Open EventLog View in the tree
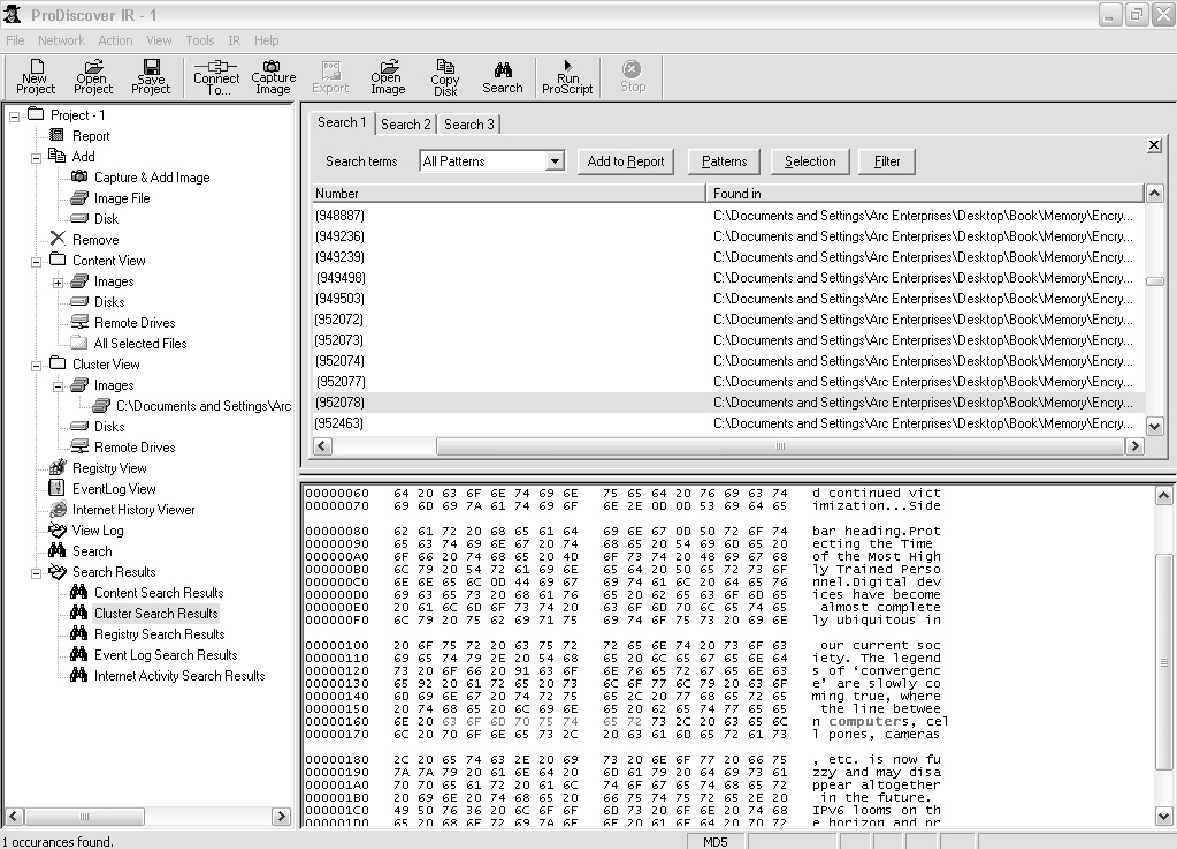This screenshot has height=849, width=1177. click(x=113, y=489)
